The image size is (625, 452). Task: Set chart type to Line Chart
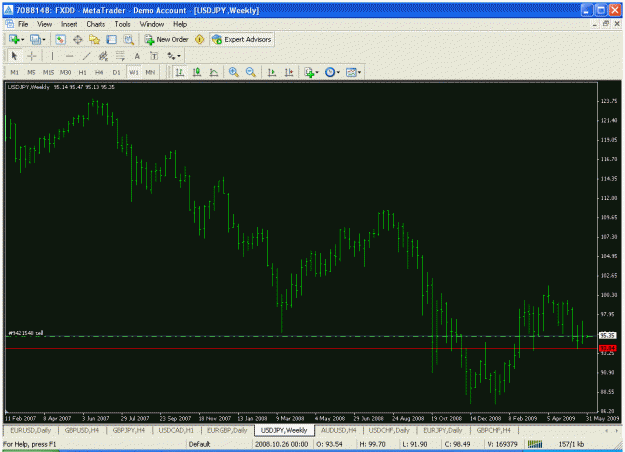click(214, 72)
